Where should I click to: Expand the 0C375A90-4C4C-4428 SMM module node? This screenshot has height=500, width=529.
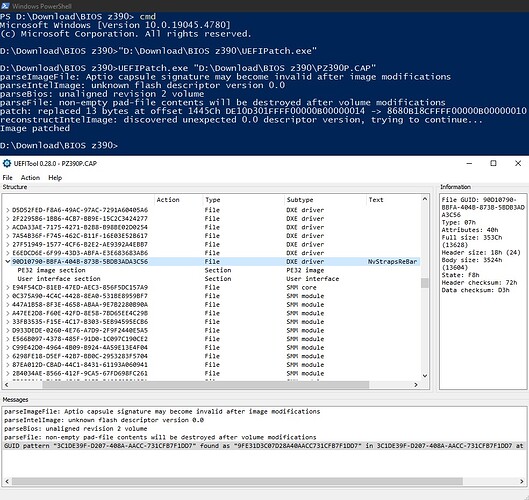pos(8,296)
